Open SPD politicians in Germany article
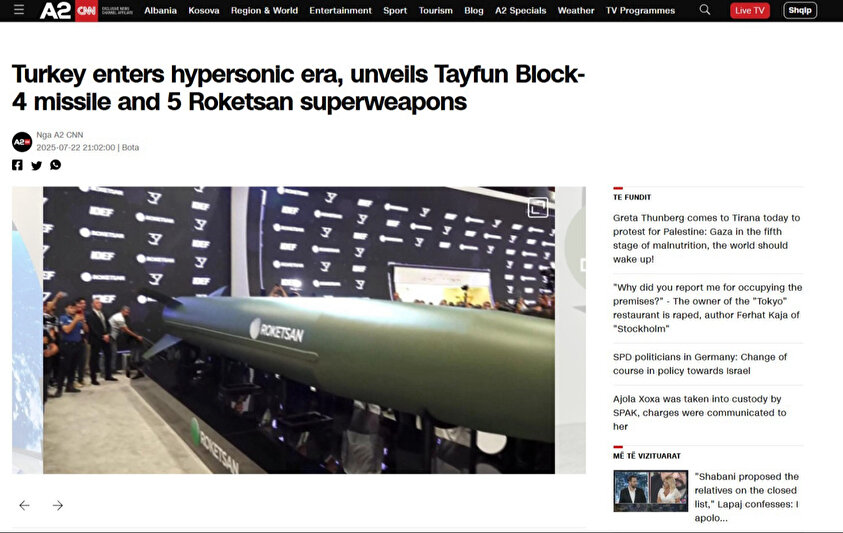 (699, 364)
